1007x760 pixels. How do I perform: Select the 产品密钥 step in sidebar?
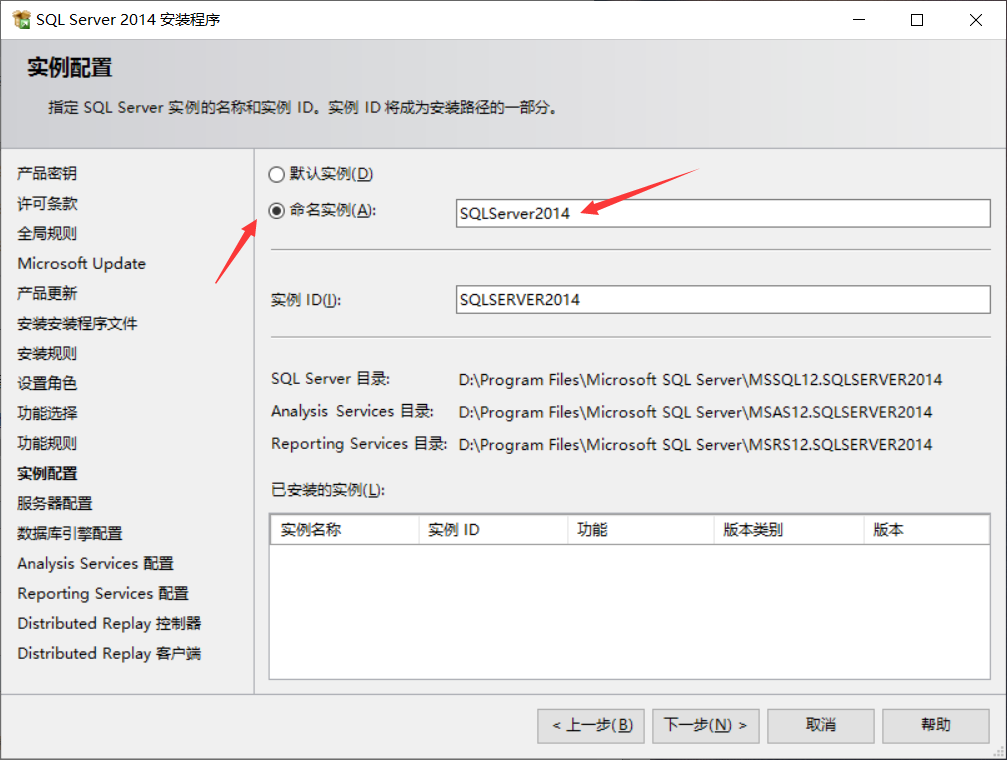coord(47,173)
